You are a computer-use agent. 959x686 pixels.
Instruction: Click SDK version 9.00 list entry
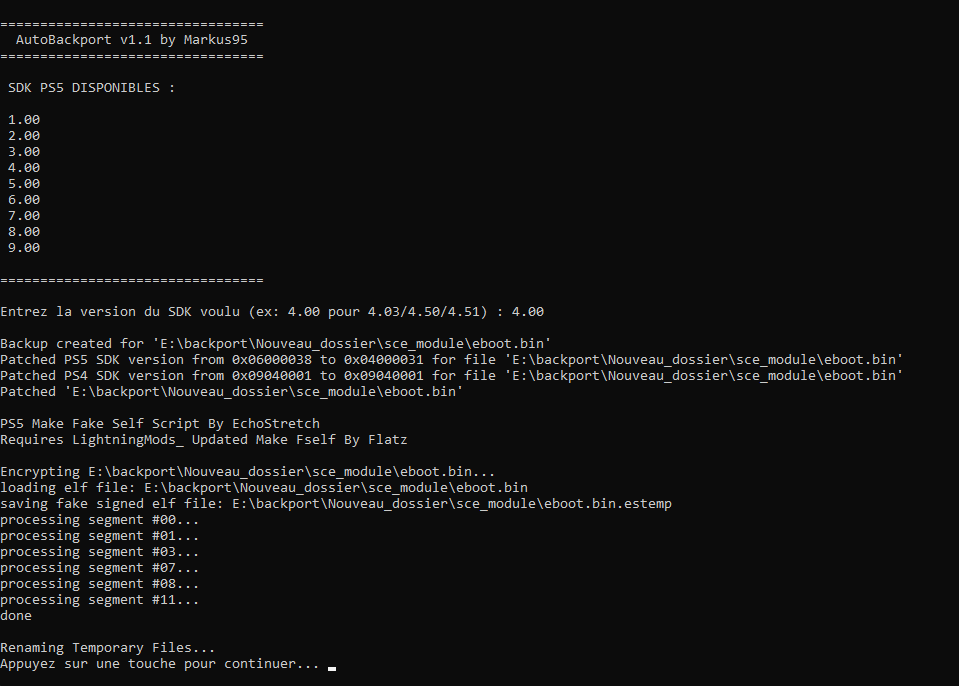coord(24,248)
